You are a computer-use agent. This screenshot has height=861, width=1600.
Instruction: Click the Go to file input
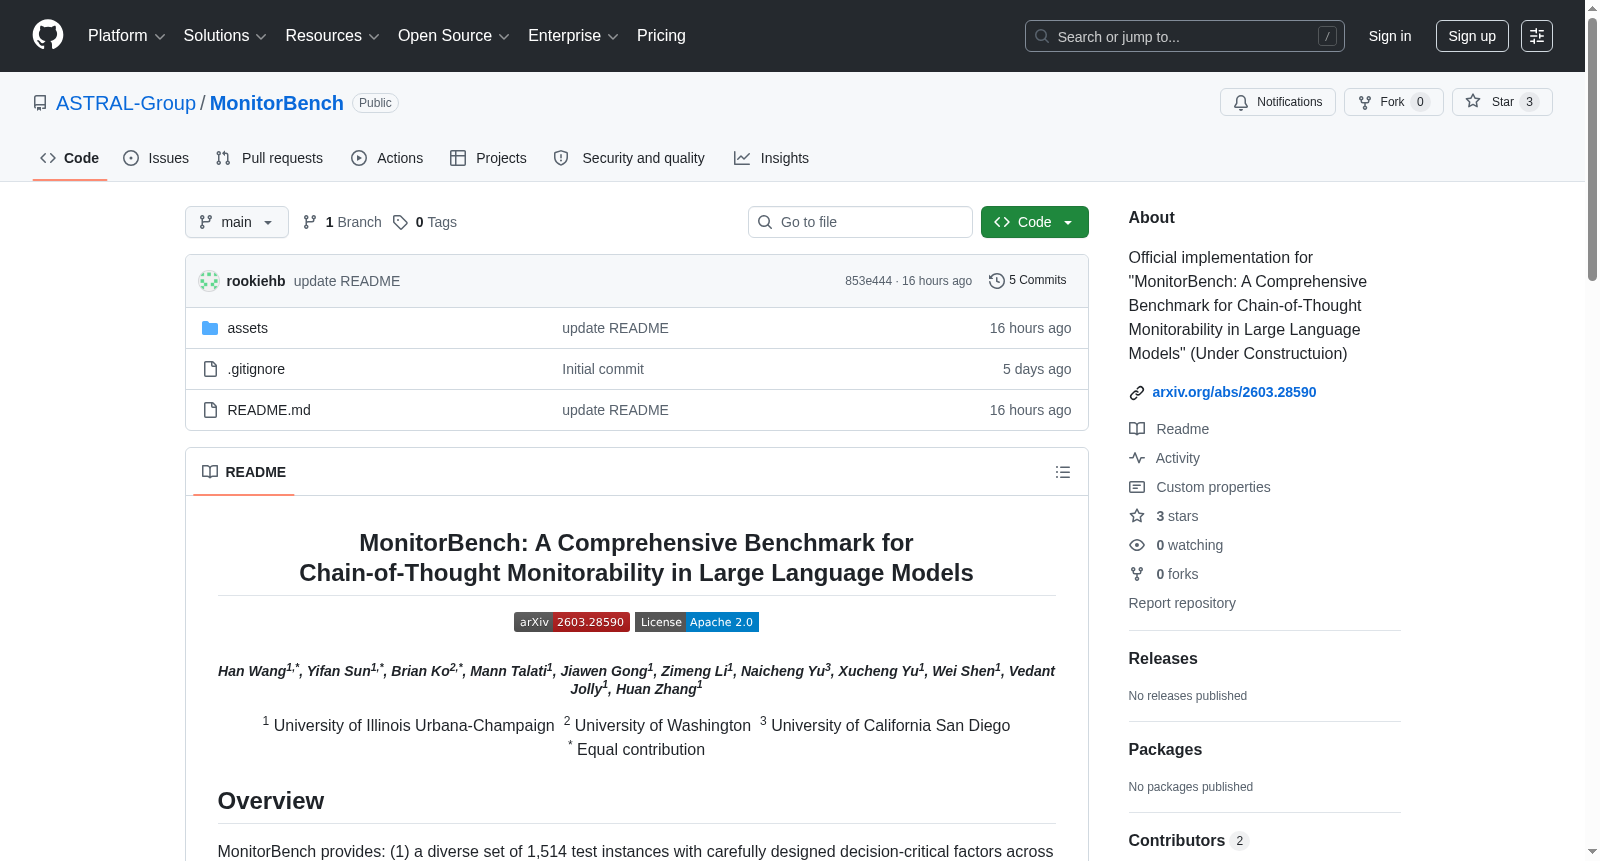(860, 222)
